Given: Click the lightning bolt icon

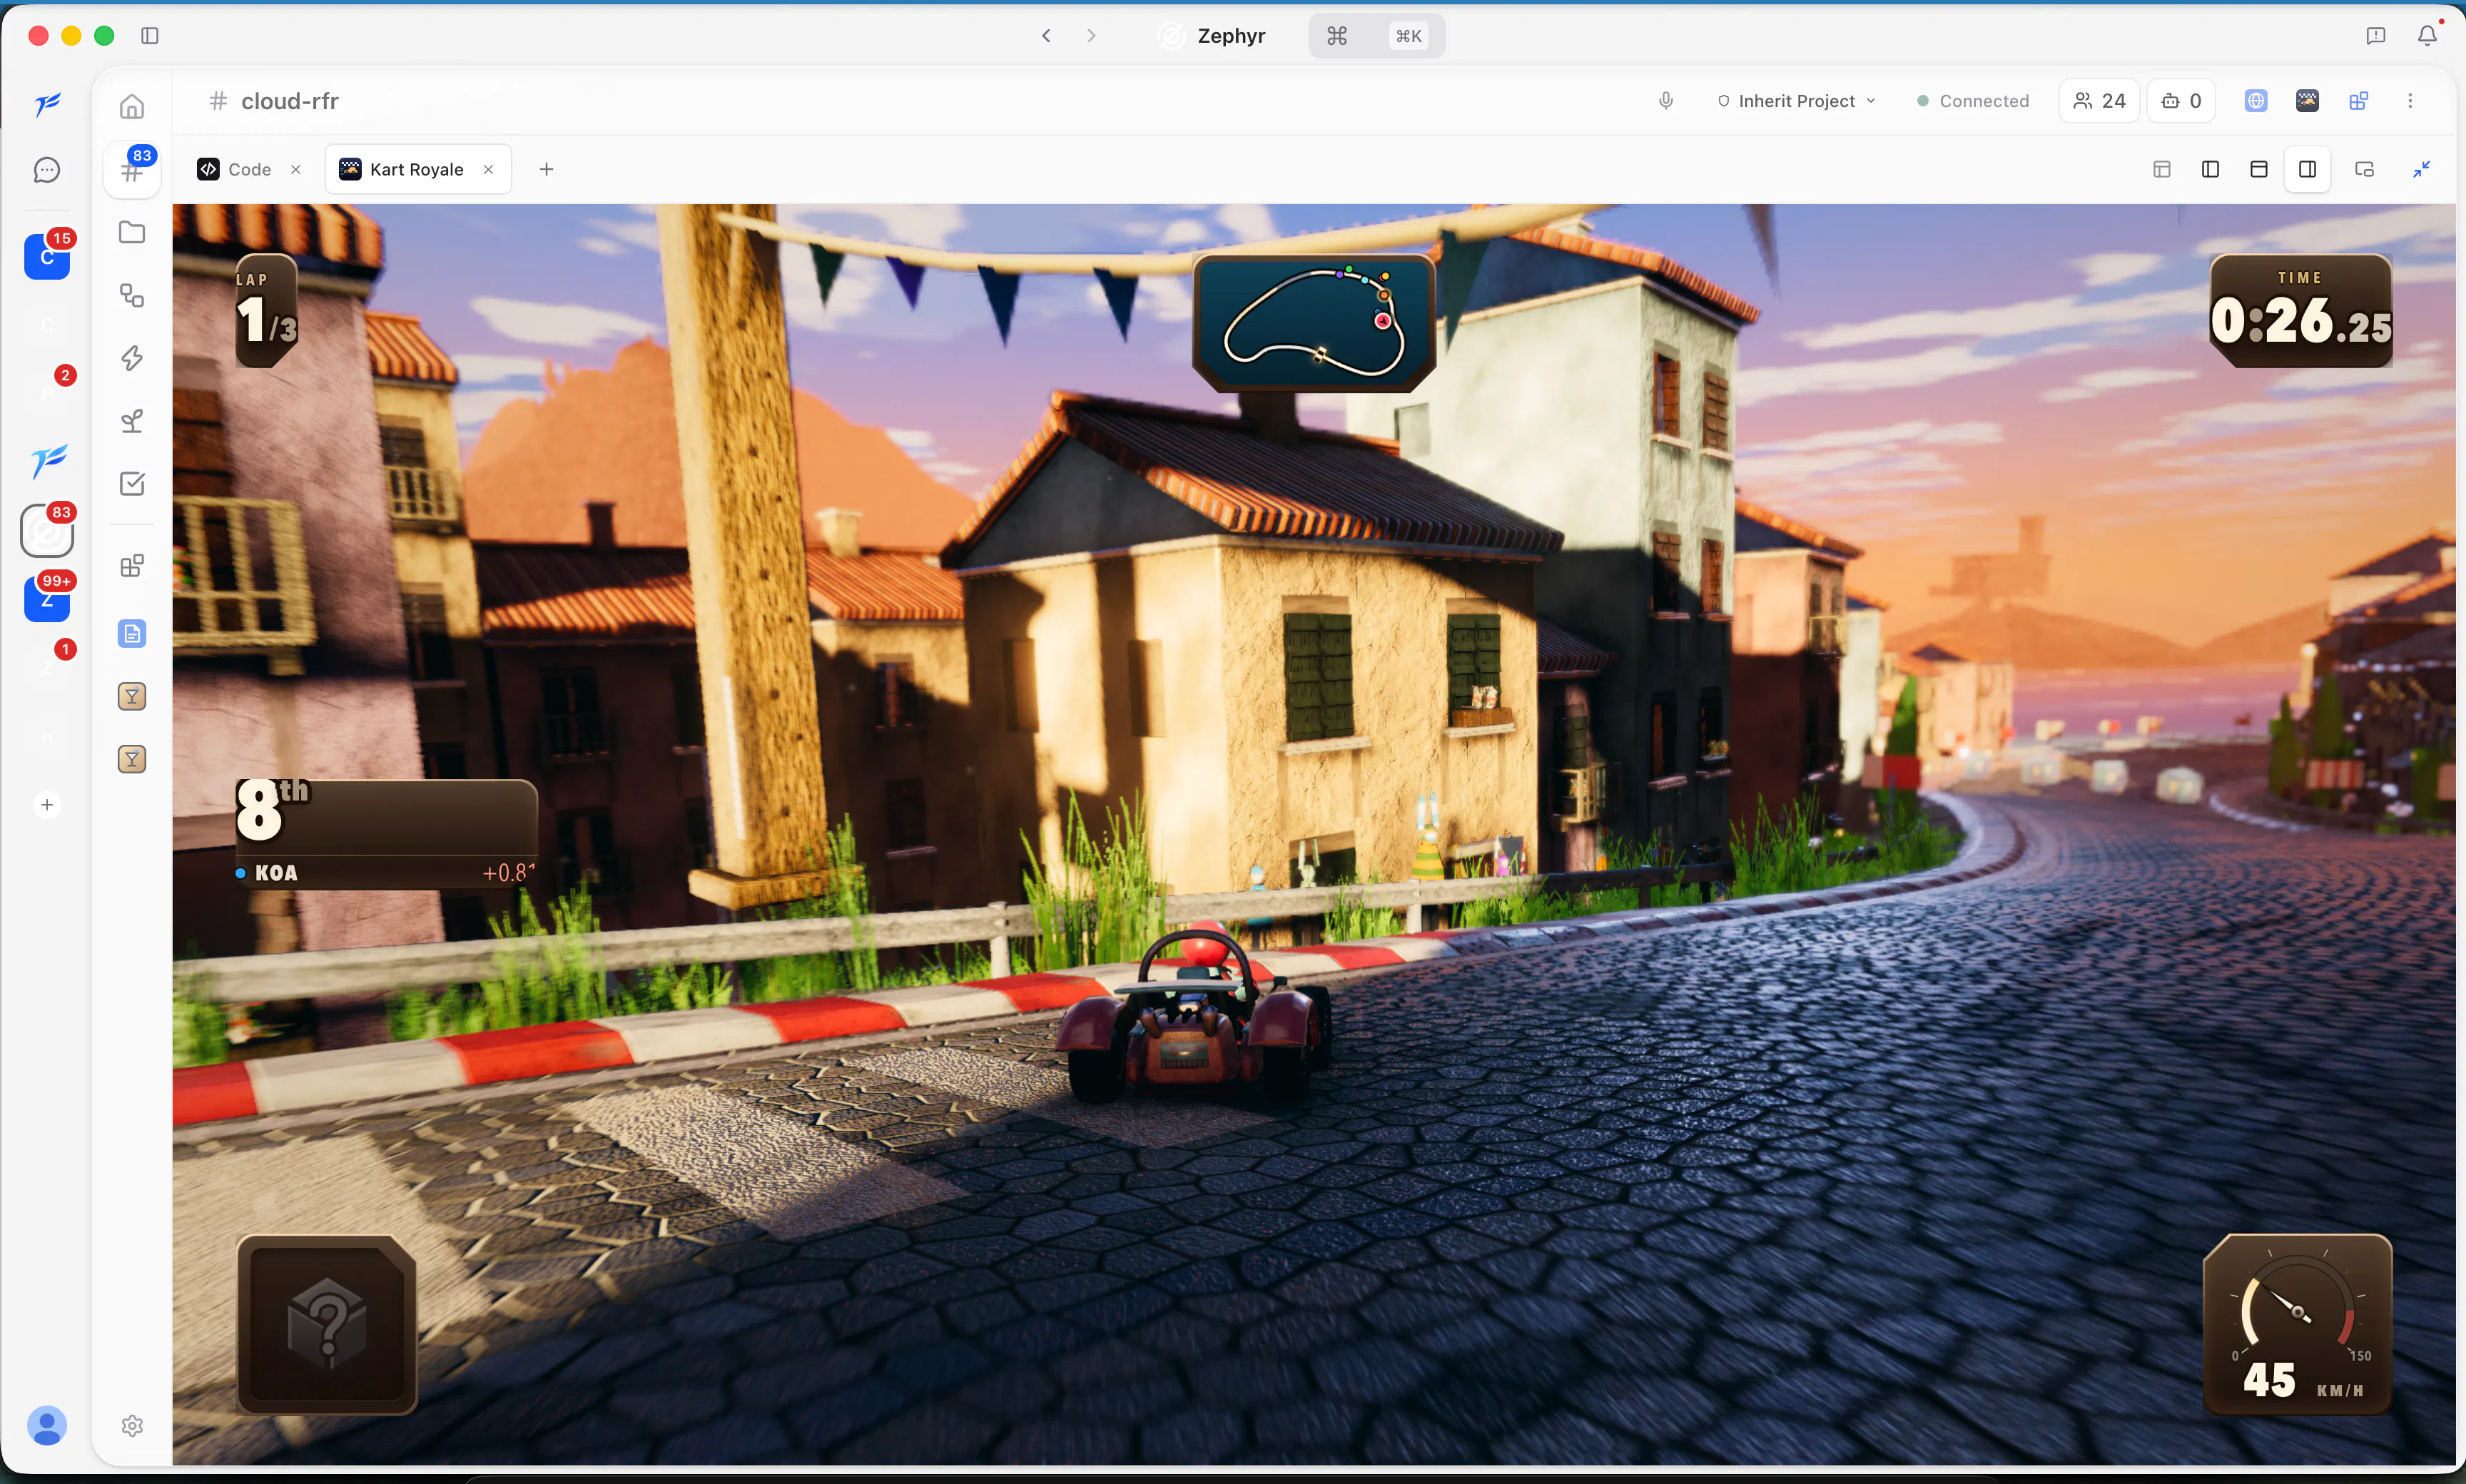Looking at the screenshot, I should click(132, 358).
